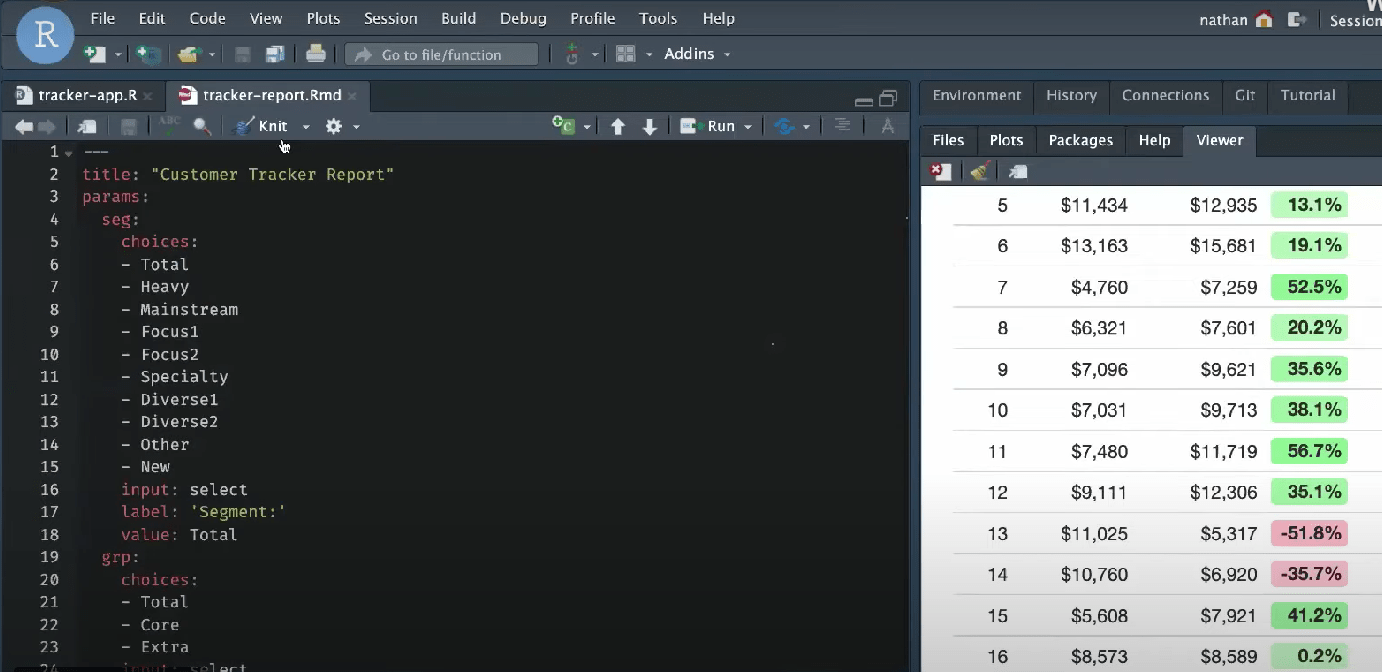Click the visual editor A icon
The image size is (1382, 672).
[887, 126]
